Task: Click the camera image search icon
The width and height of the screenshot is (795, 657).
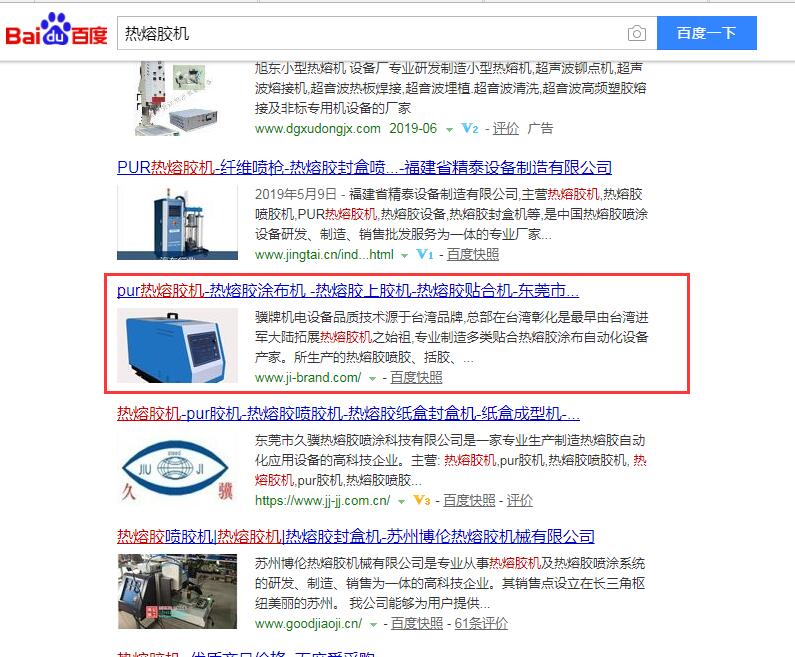Action: coord(636,33)
